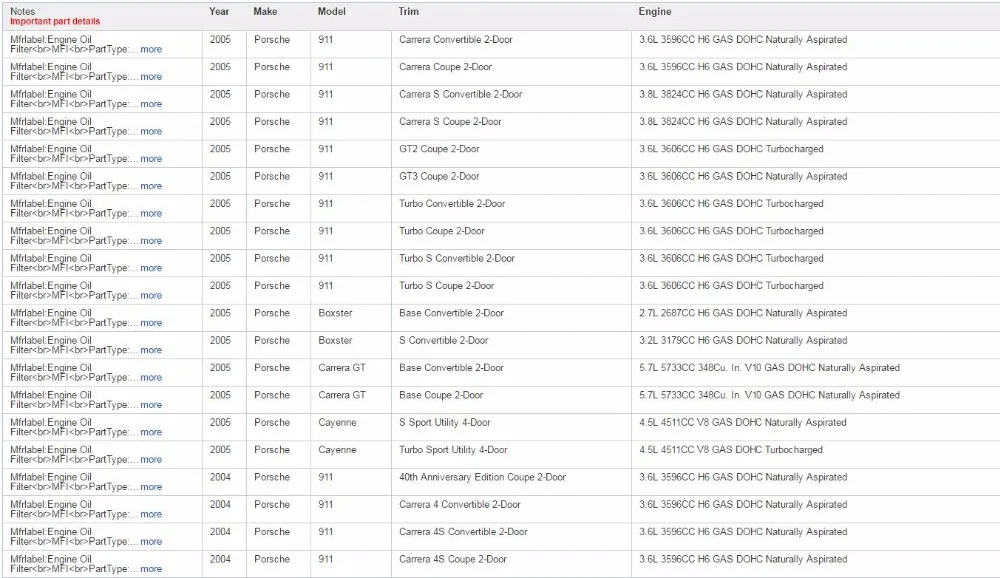The width and height of the screenshot is (1000, 578).
Task: Click year '2004' in 40th Anniversary row
Action: [x=220, y=477]
